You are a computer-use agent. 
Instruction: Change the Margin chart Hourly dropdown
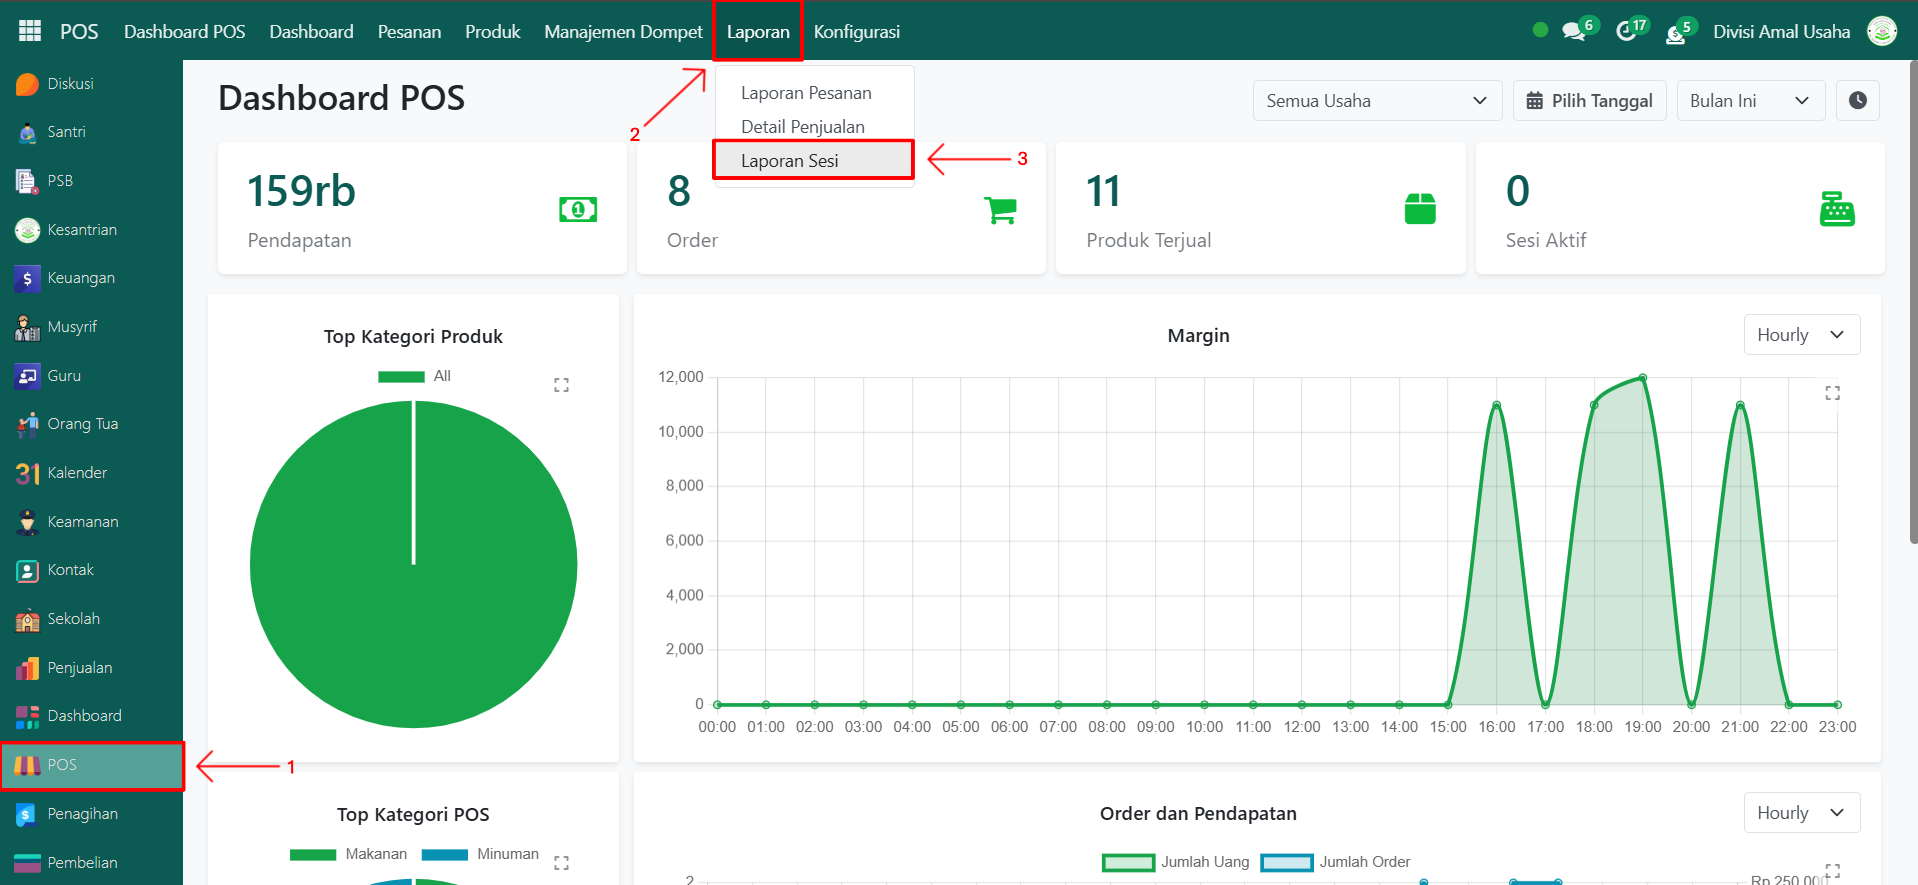pos(1801,335)
